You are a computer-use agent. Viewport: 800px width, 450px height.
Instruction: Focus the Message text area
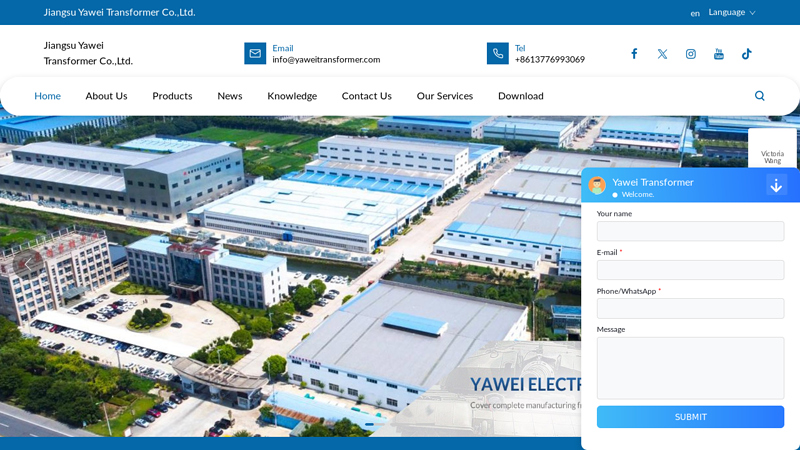point(690,368)
